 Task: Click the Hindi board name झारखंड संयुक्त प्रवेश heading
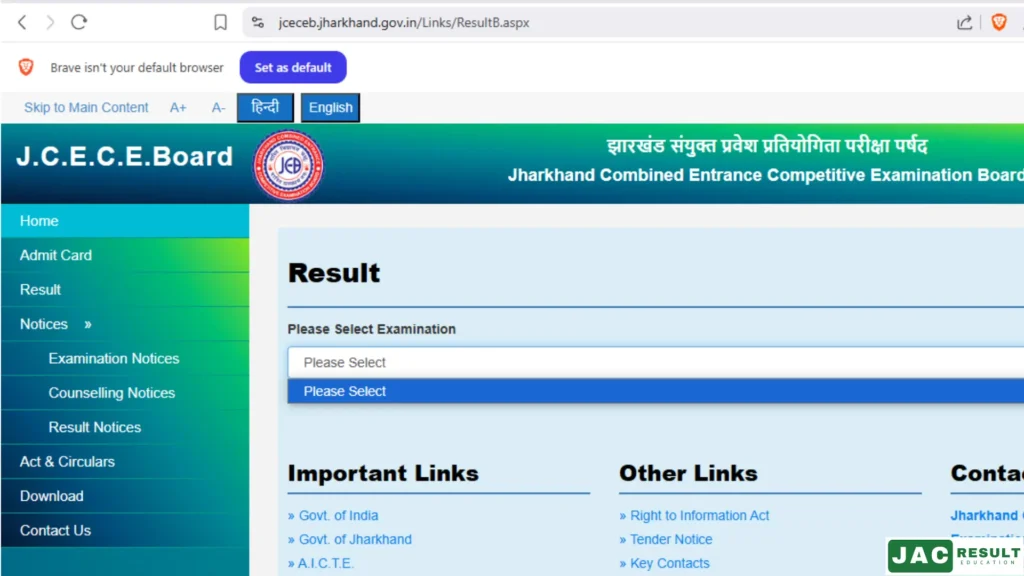(767, 146)
